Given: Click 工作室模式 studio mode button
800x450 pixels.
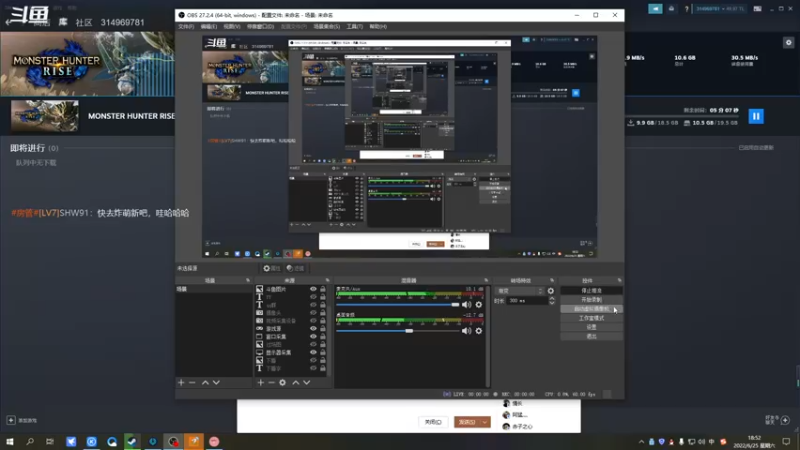Looking at the screenshot, I should (591, 318).
